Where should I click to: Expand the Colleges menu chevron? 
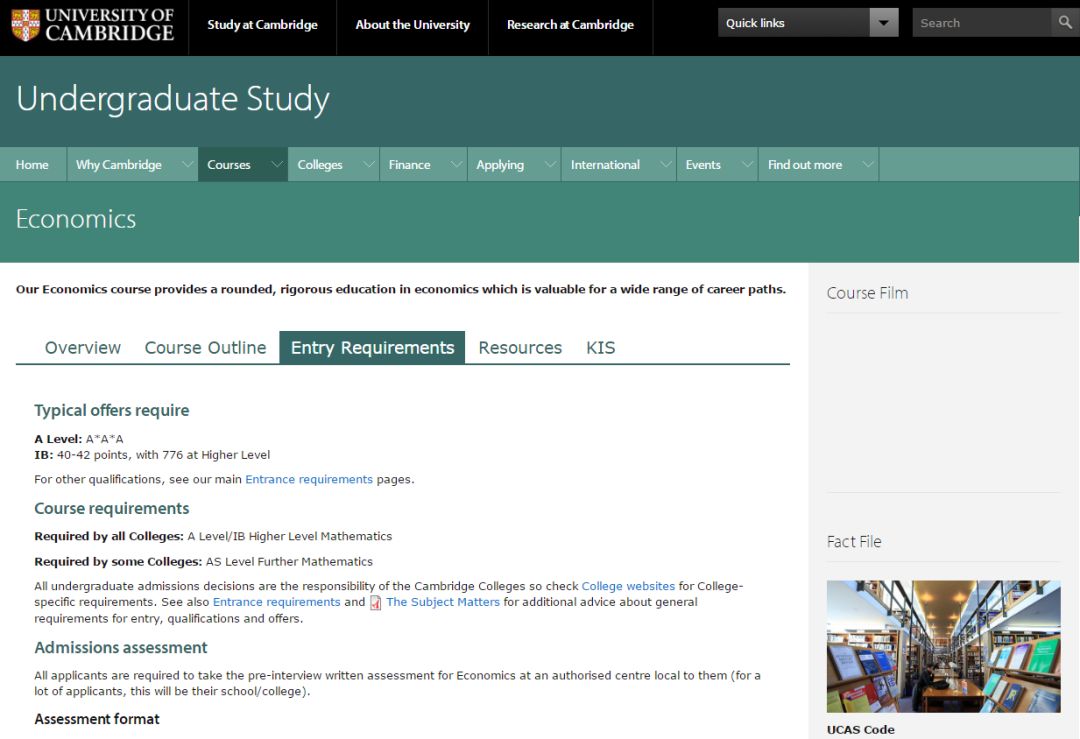[368, 165]
